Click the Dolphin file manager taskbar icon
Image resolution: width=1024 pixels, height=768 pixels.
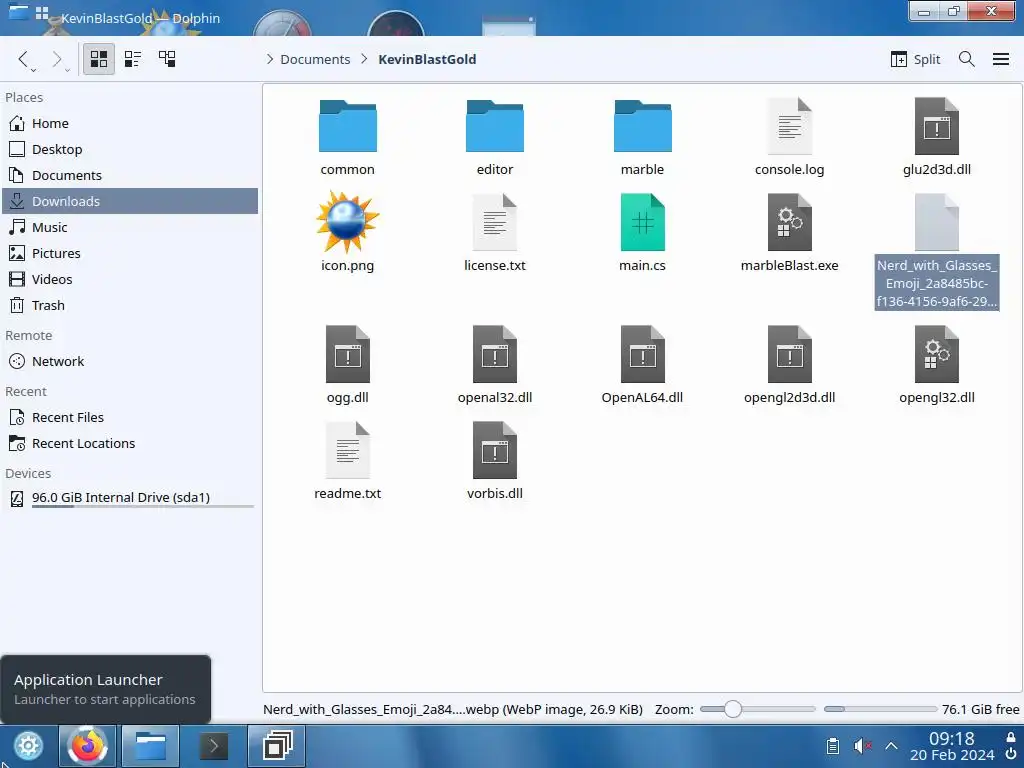[150, 746]
